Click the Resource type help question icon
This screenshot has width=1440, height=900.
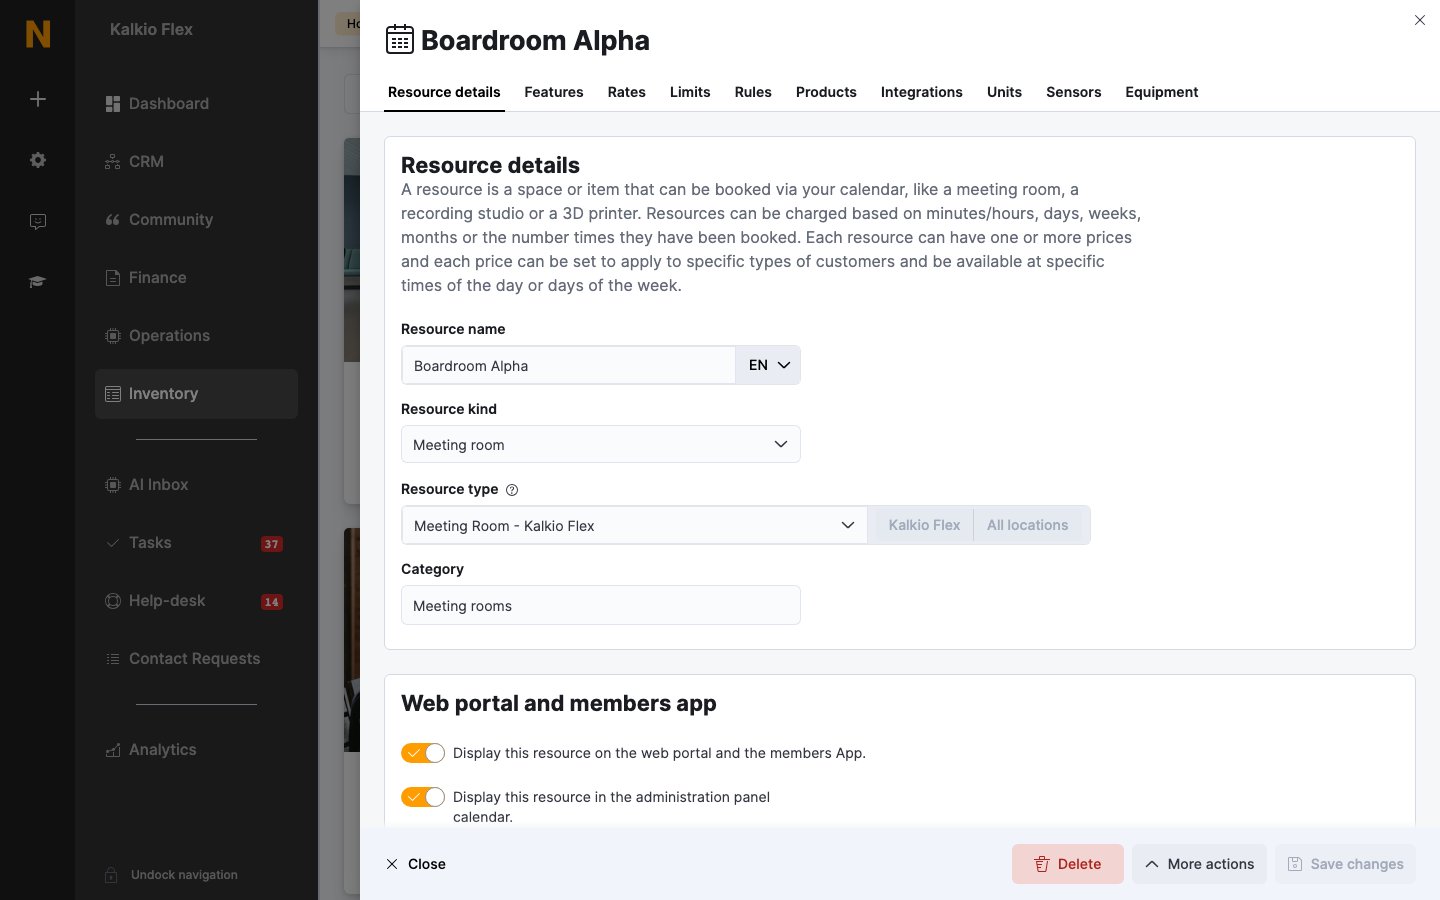pyautogui.click(x=512, y=490)
